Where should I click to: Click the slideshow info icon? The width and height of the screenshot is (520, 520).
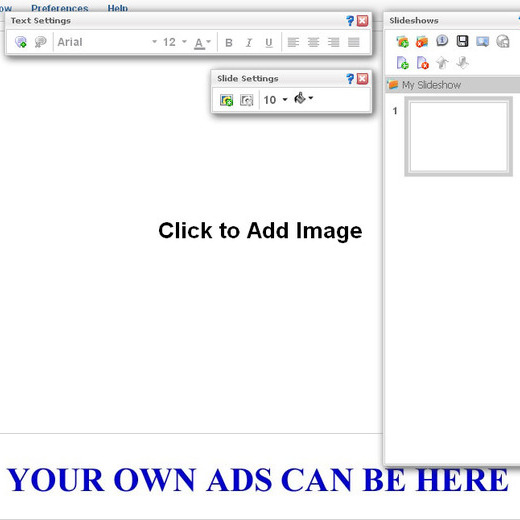click(442, 41)
